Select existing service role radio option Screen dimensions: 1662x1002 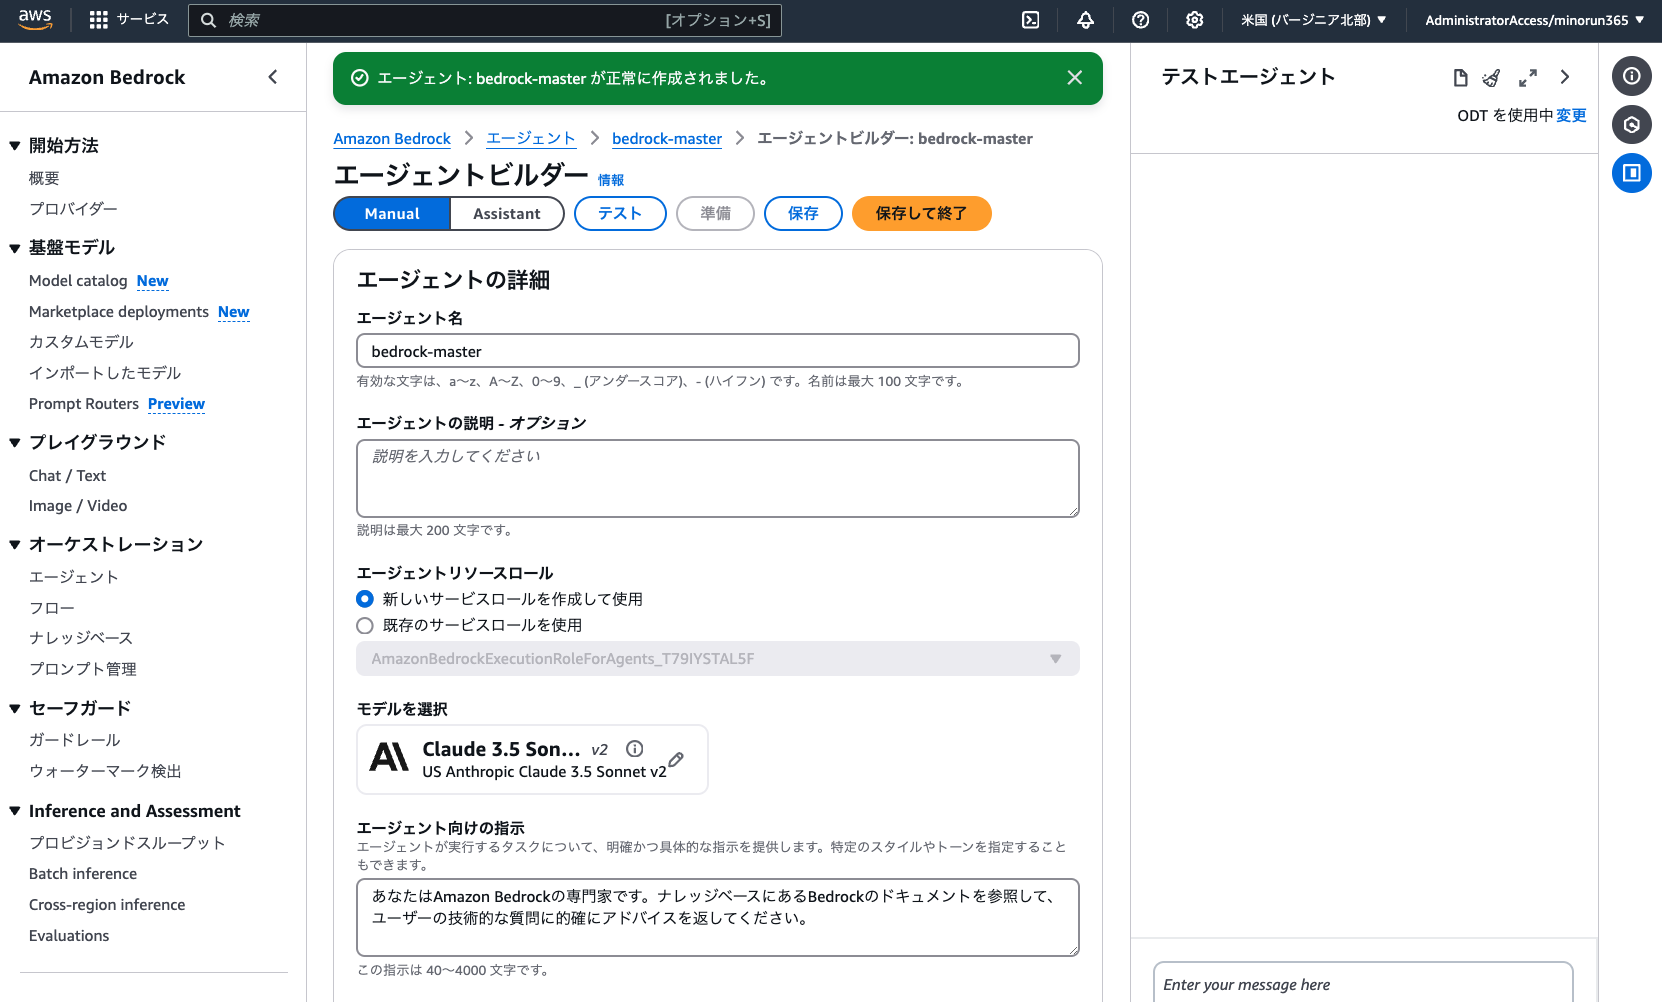pos(365,625)
